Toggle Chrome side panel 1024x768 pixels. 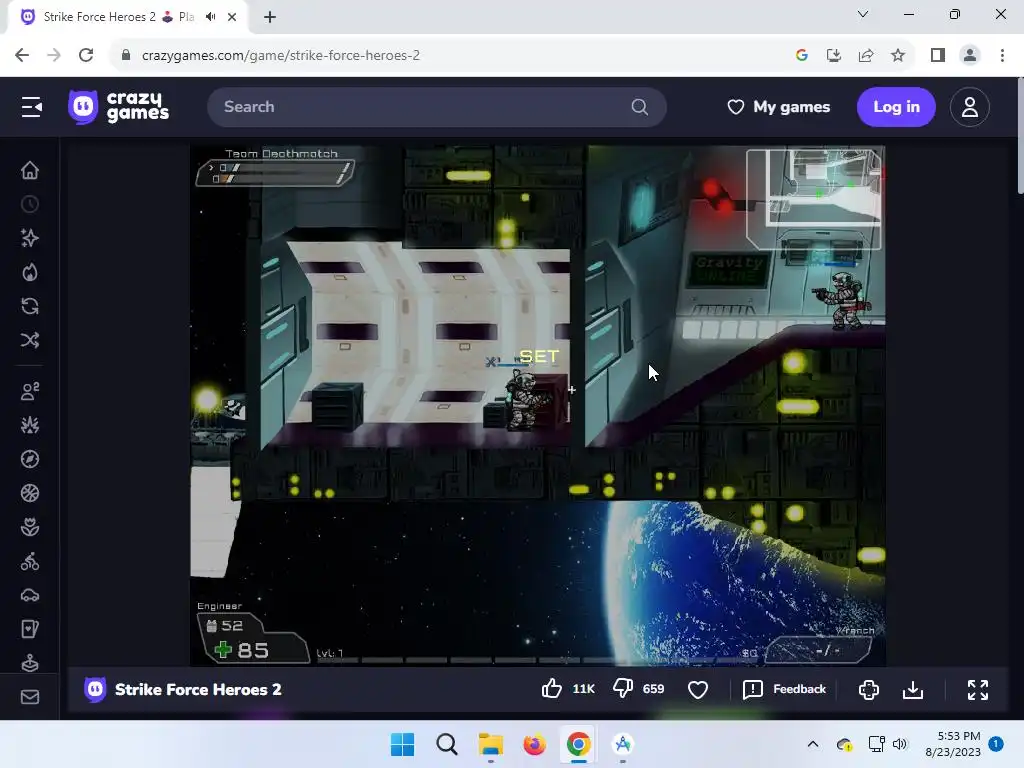tap(938, 56)
